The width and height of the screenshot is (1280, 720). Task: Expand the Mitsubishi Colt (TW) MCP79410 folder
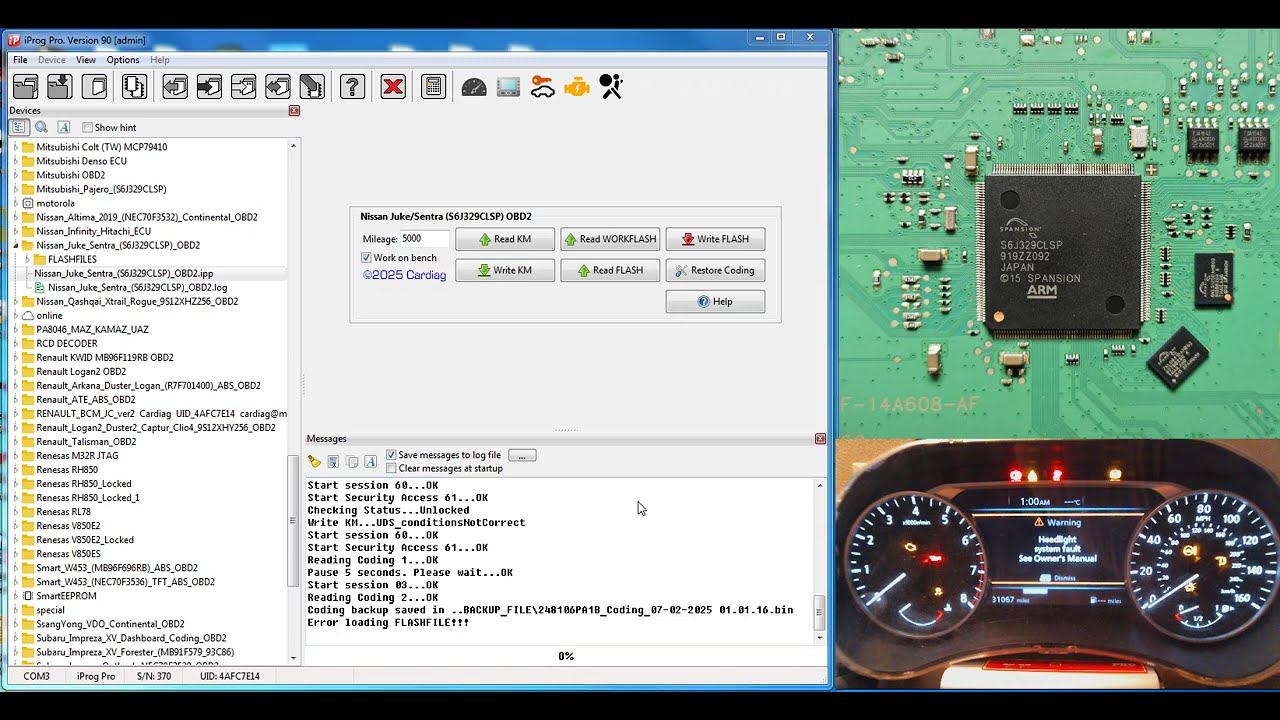point(16,147)
